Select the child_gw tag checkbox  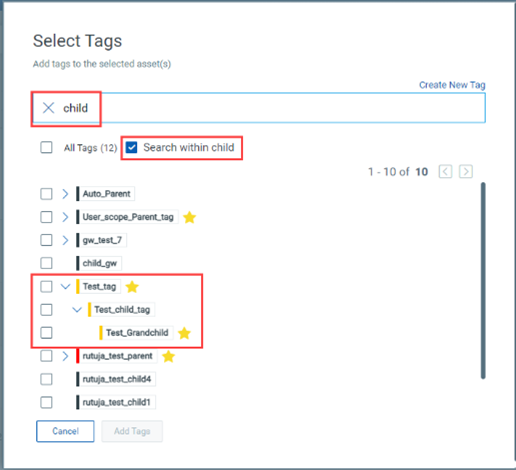pyautogui.click(x=46, y=263)
